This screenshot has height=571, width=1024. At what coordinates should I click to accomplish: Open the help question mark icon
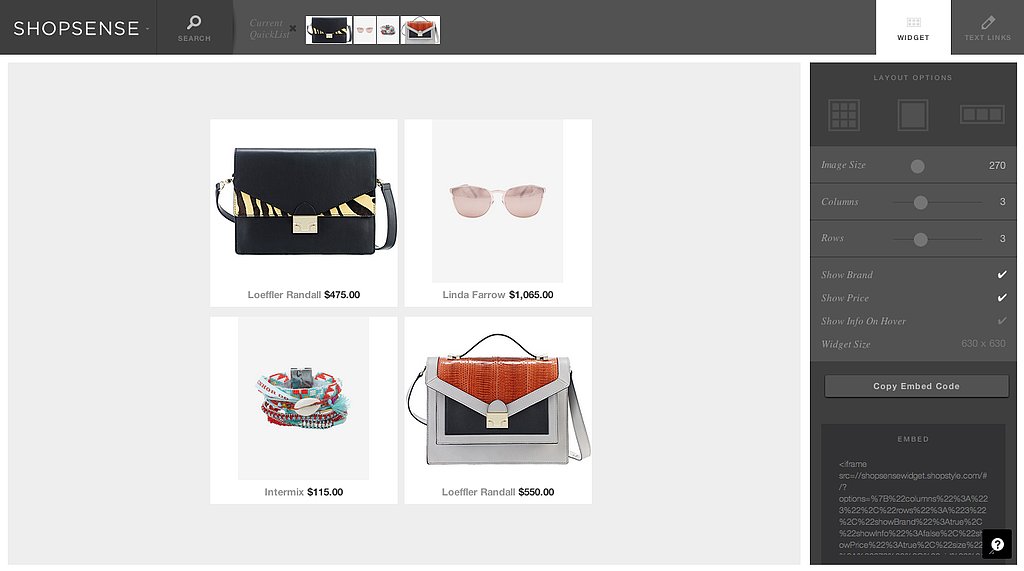997,544
